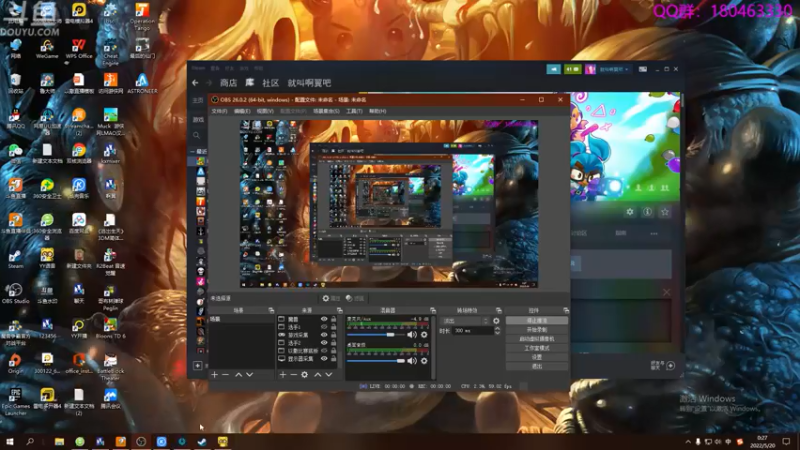The image size is (800, 450).
Task: Adjust second mixer channel volume slider
Action: click(x=376, y=361)
